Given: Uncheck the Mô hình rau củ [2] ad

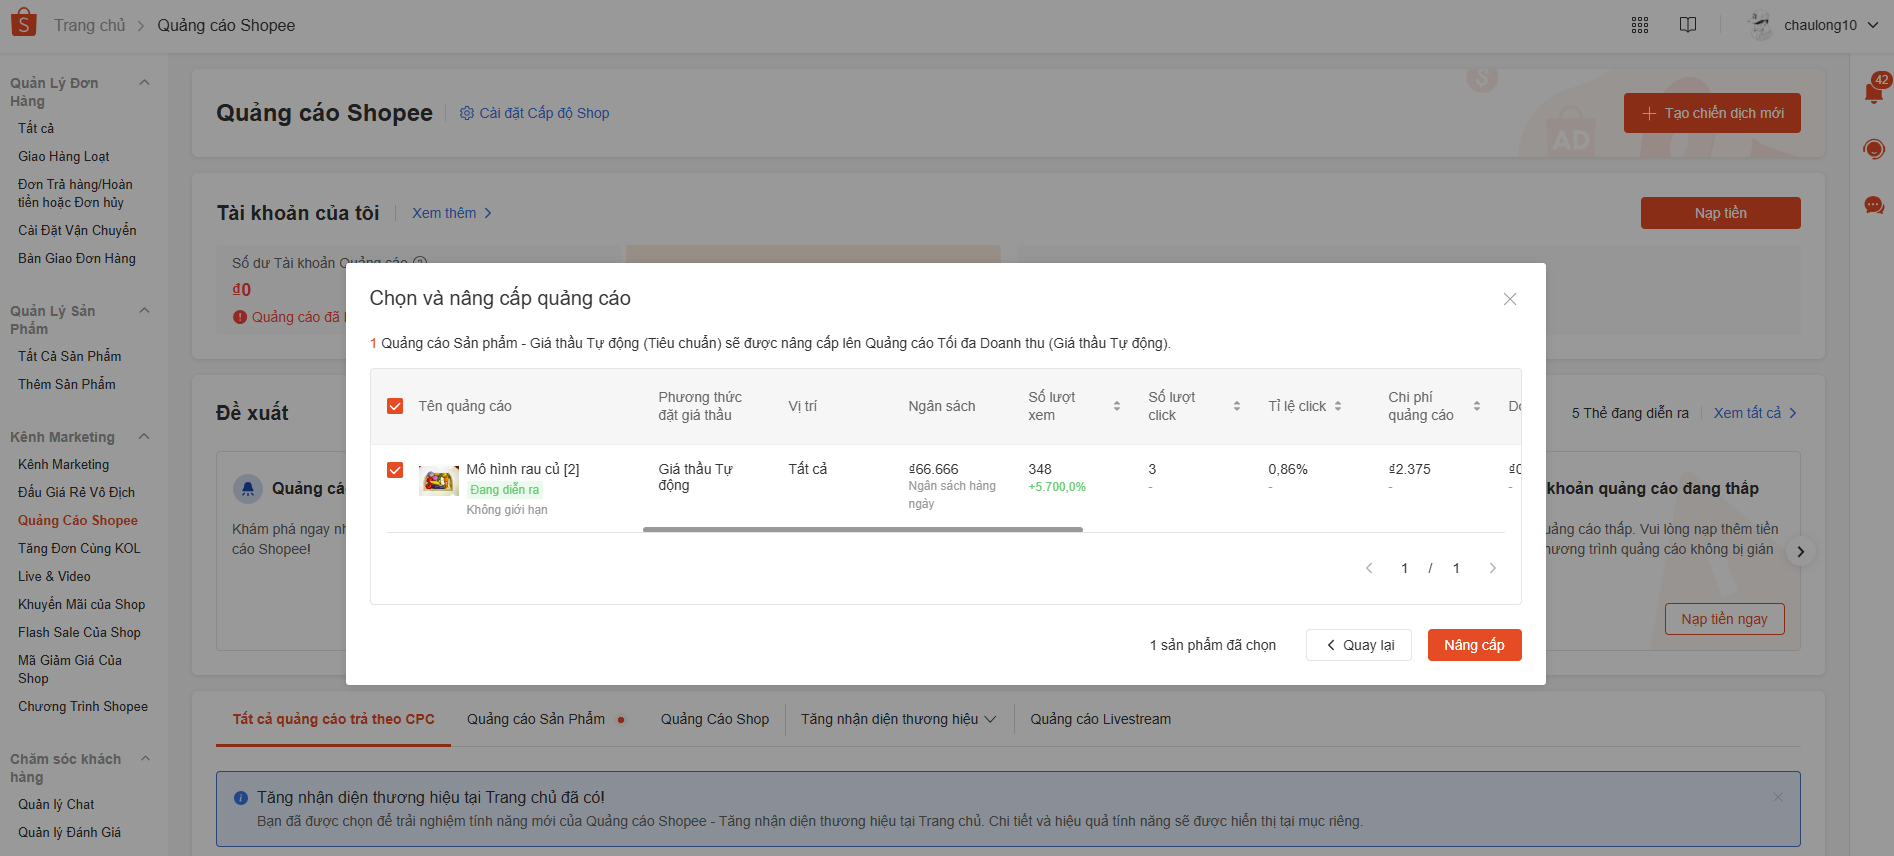Looking at the screenshot, I should [x=395, y=470].
